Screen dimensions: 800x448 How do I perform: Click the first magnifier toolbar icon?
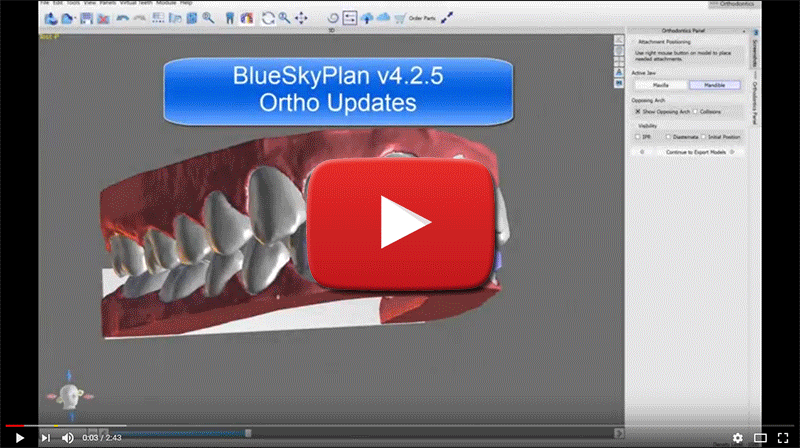pyautogui.click(x=208, y=18)
